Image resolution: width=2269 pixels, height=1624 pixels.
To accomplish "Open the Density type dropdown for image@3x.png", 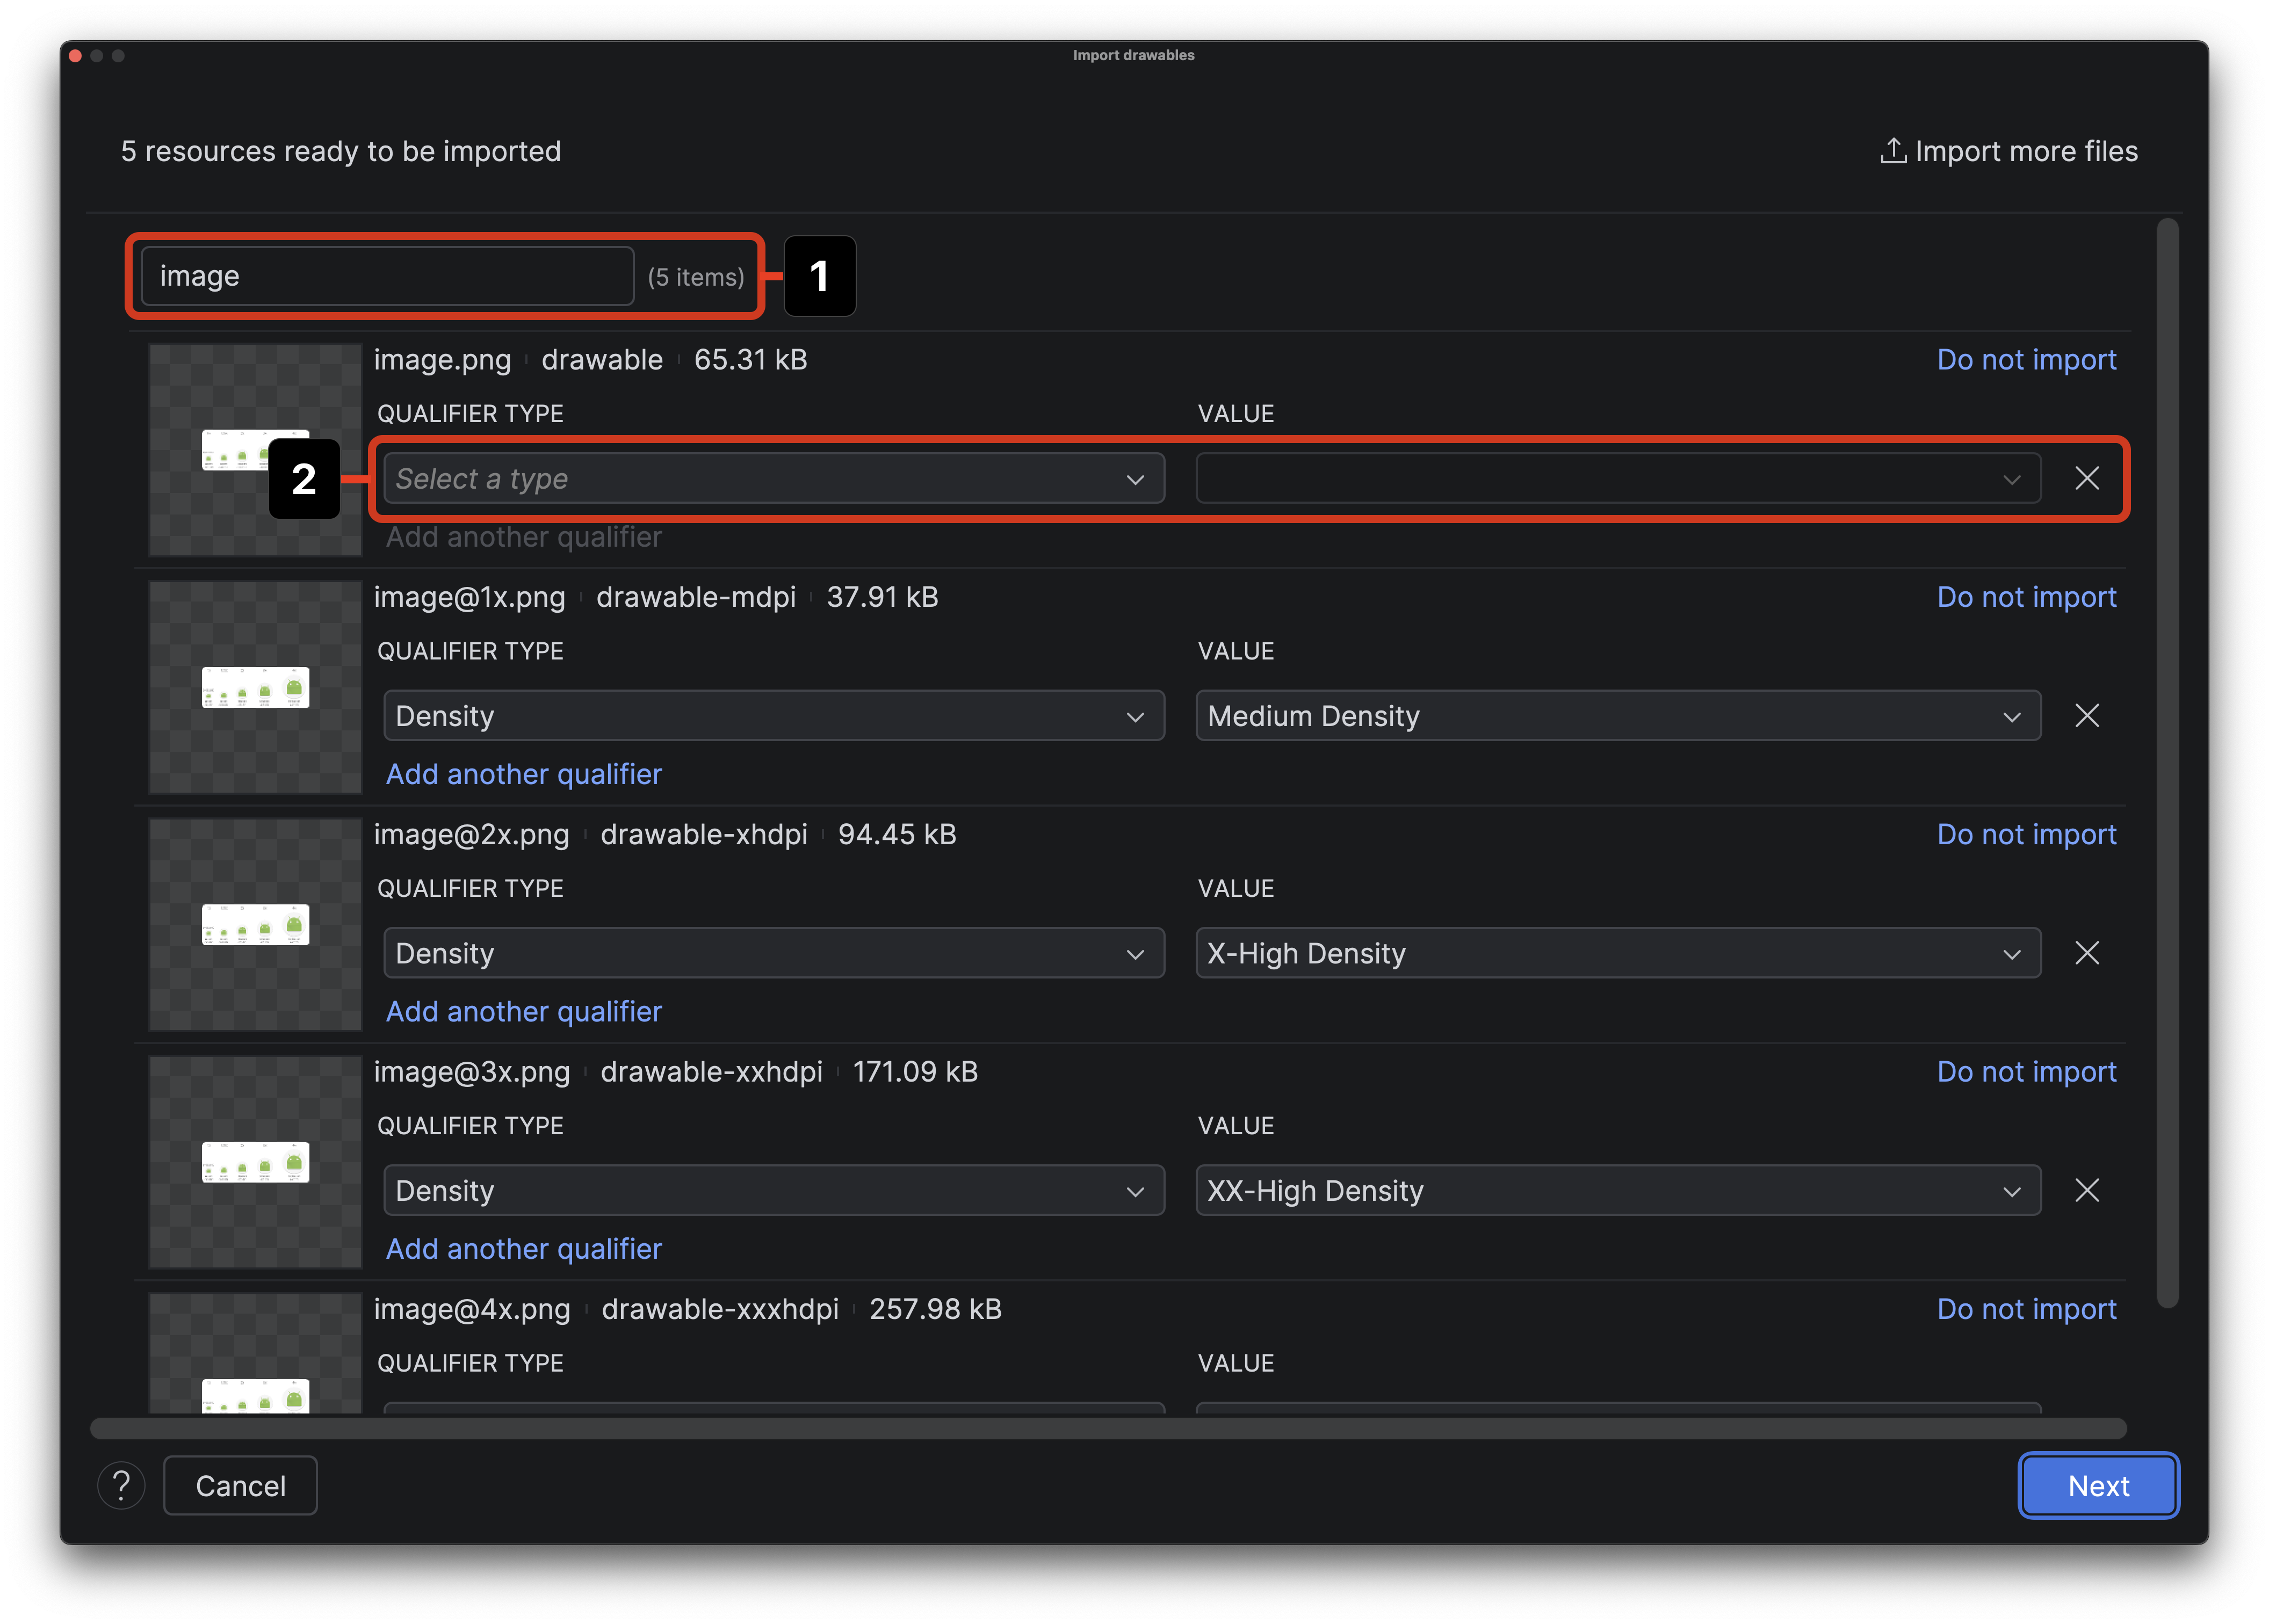I will [x=773, y=1190].
